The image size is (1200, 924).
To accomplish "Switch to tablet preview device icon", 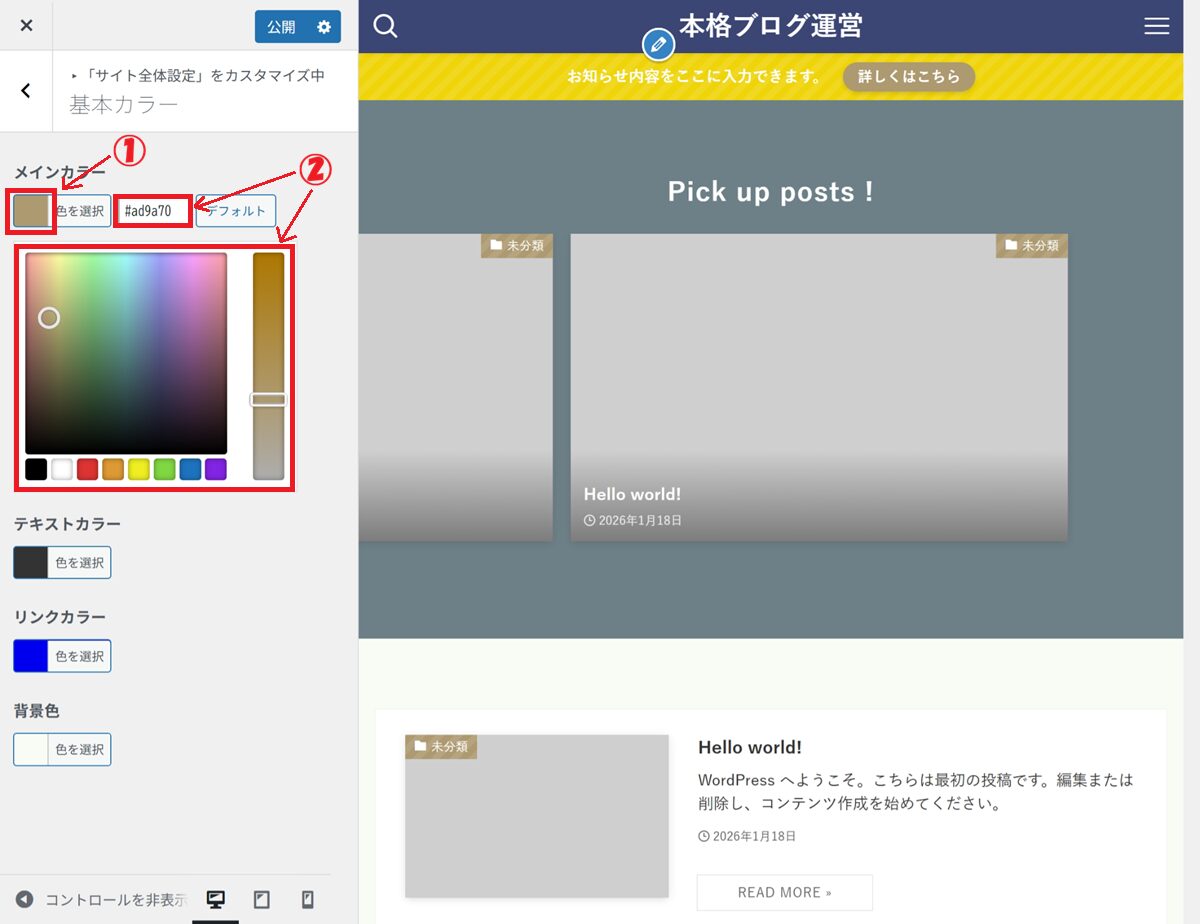I will [262, 899].
